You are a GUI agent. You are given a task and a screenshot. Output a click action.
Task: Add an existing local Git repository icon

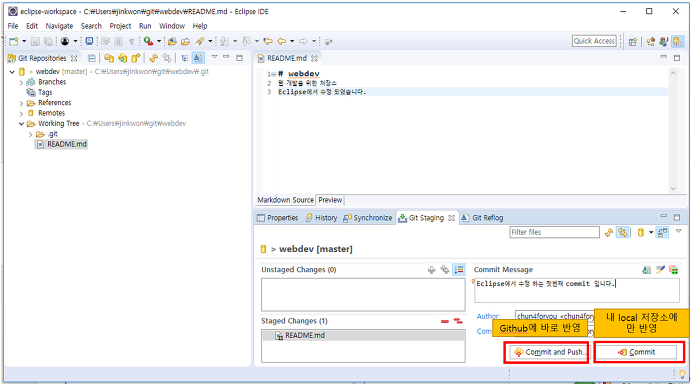(x=109, y=58)
